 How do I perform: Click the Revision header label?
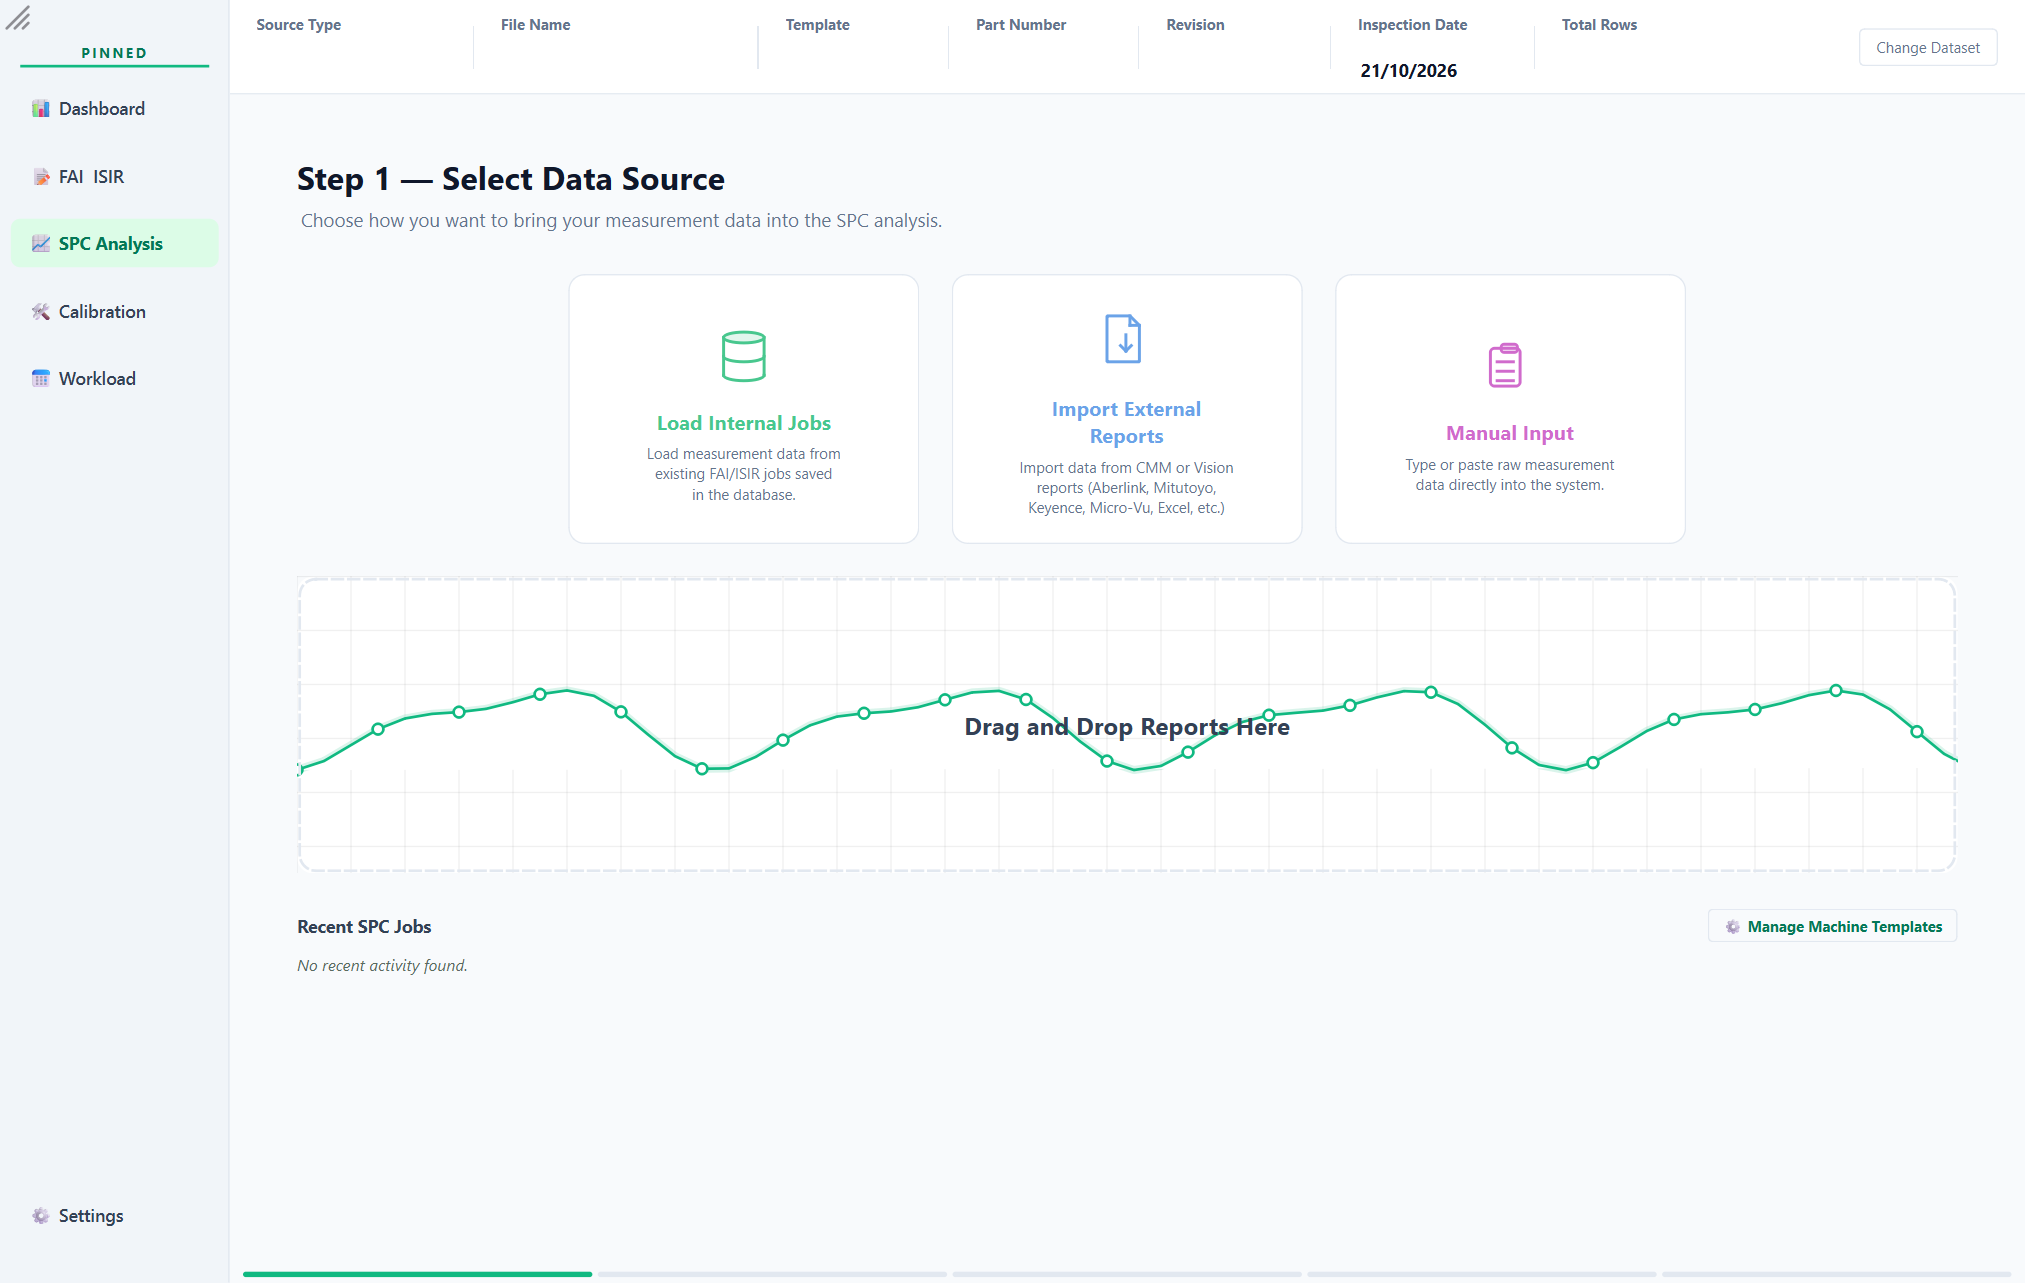tap(1195, 25)
